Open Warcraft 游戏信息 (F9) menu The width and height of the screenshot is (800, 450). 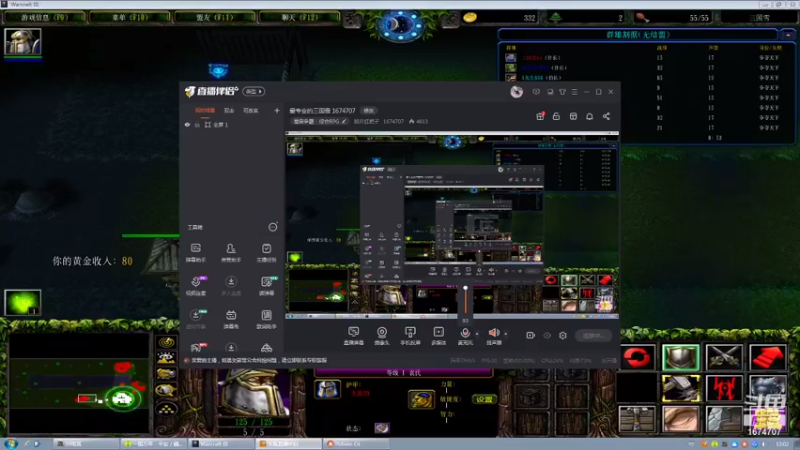(44, 17)
